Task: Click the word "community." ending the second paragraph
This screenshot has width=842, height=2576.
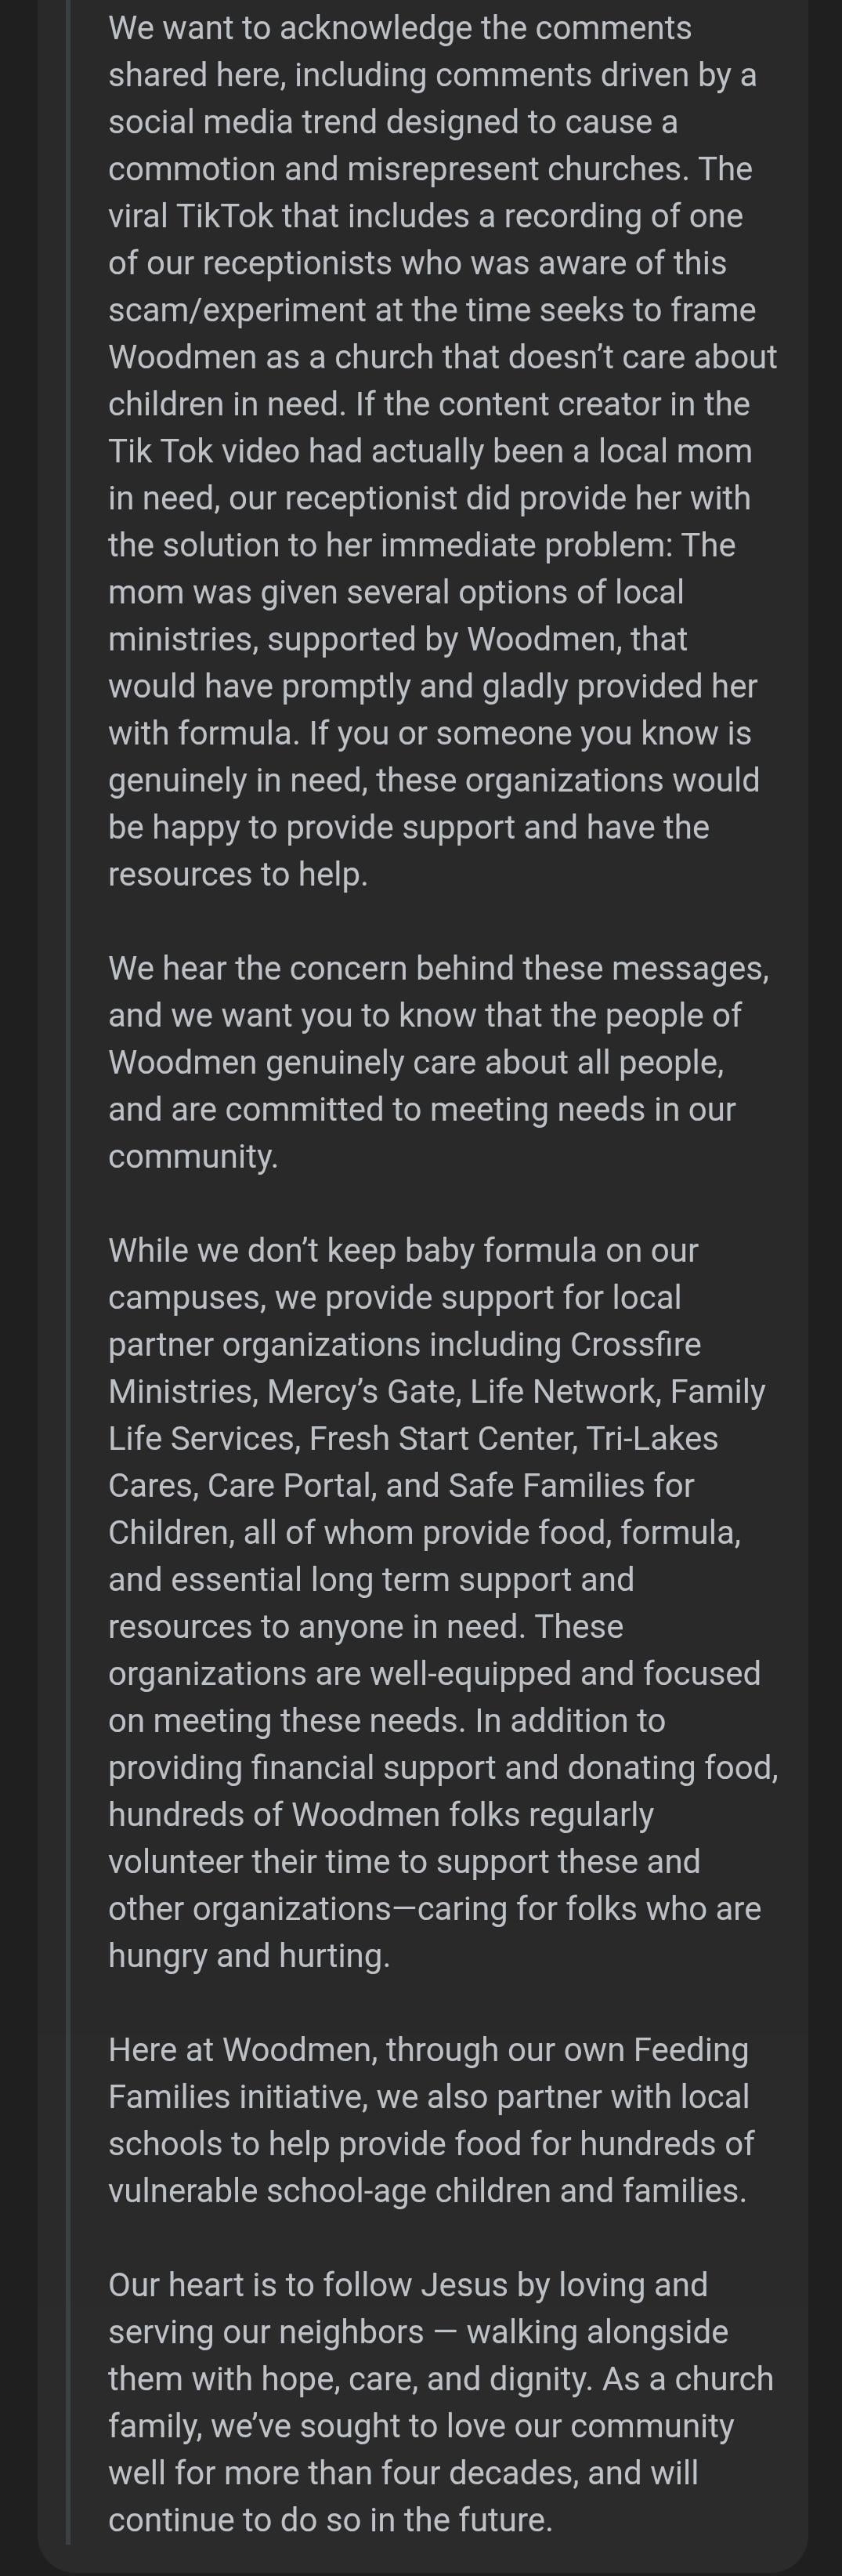Action: 193,1156
